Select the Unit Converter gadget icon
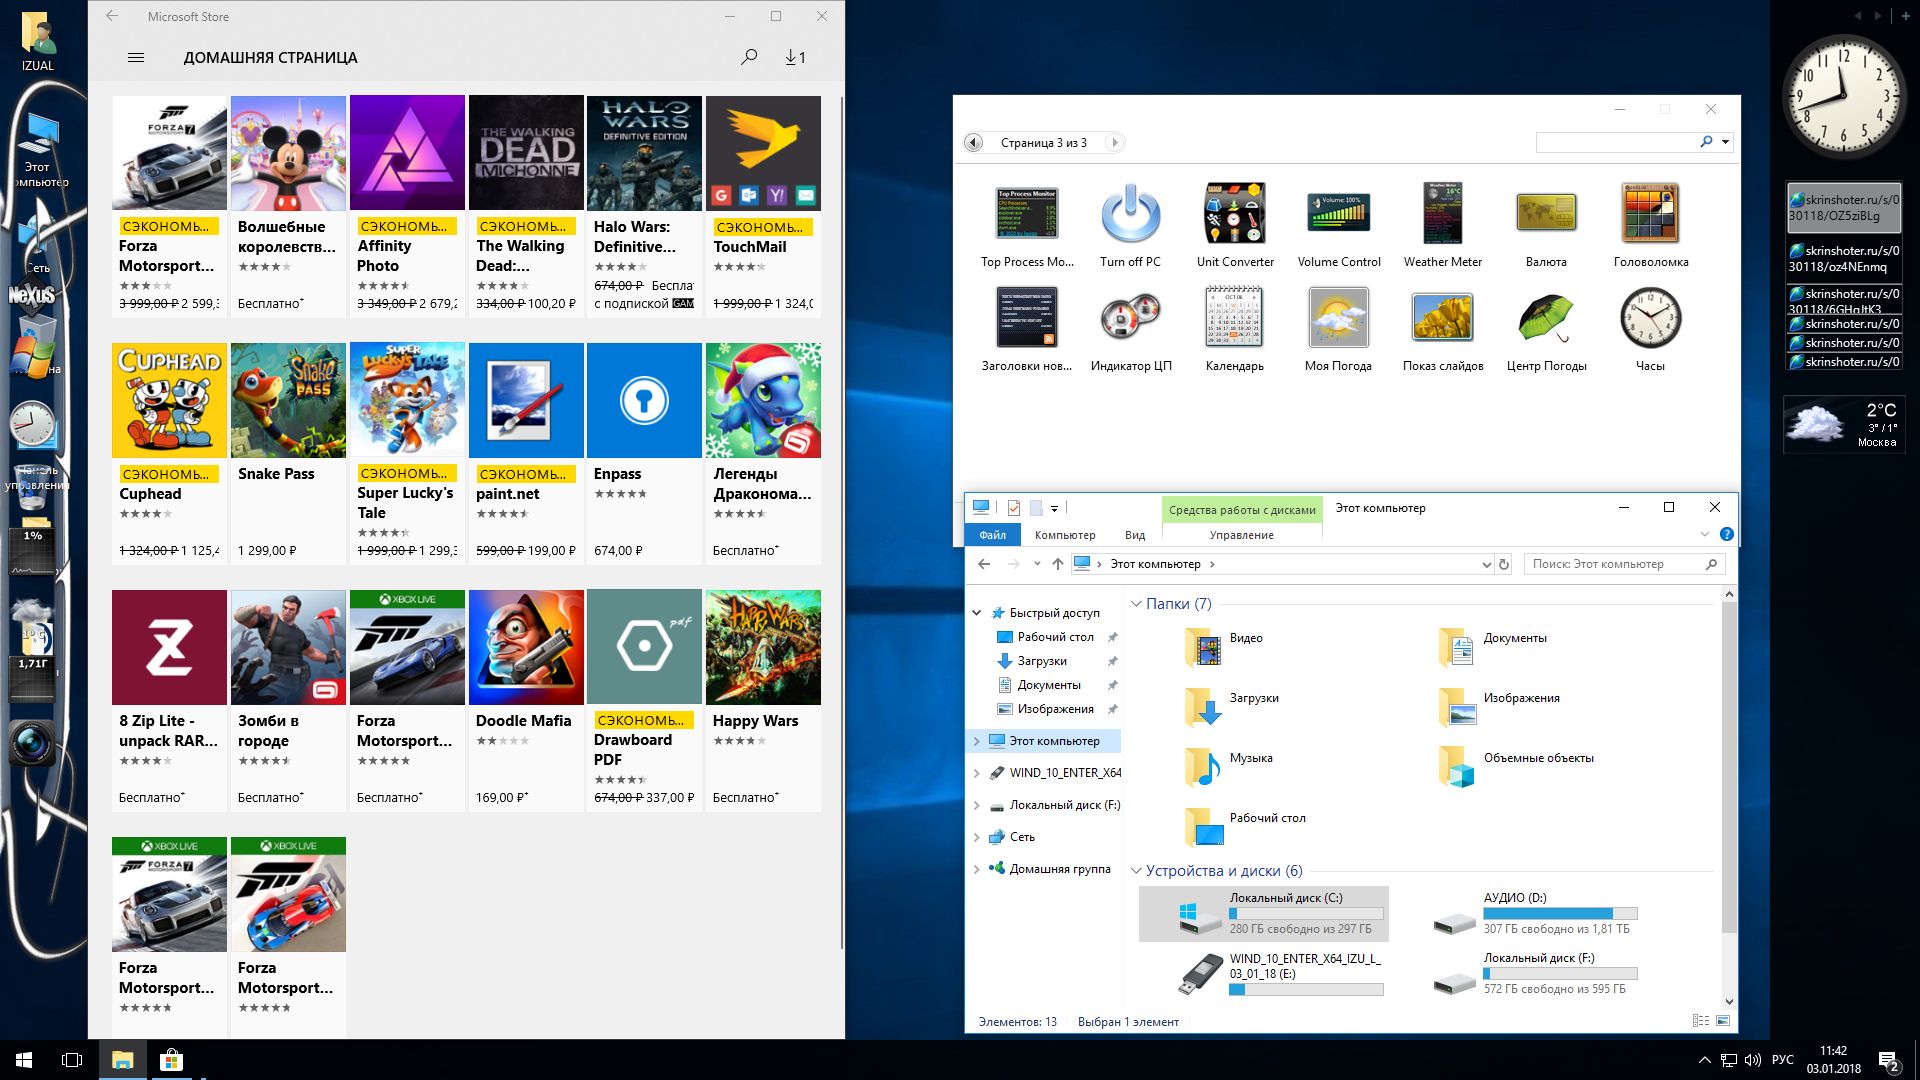 [x=1234, y=215]
